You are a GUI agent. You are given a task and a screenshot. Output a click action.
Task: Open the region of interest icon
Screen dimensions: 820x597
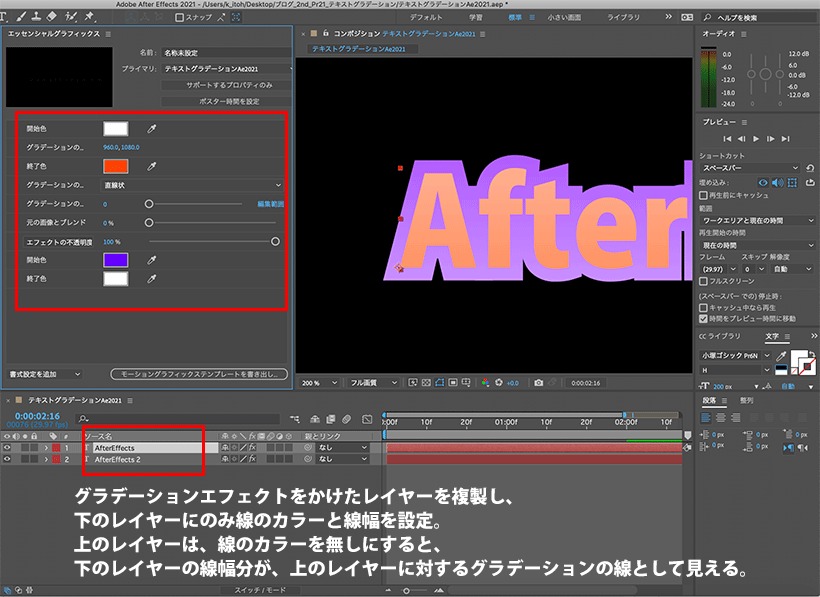tap(453, 383)
